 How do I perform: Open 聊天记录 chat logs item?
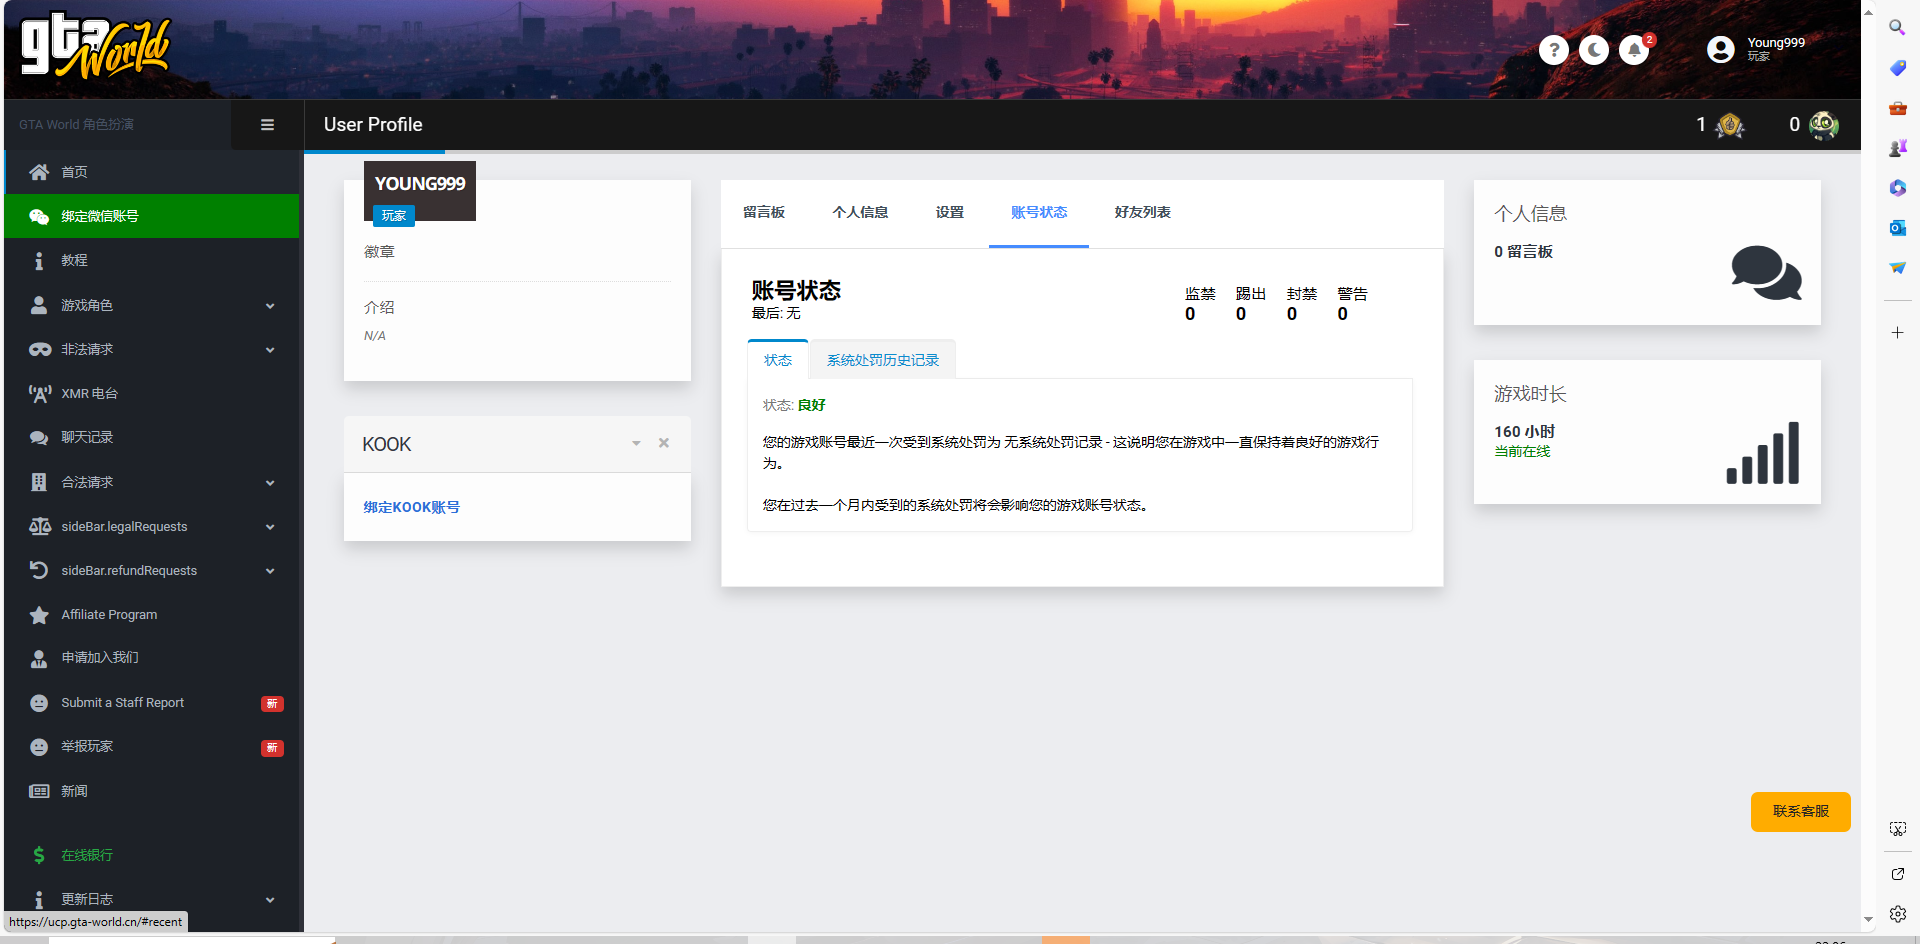tap(152, 437)
